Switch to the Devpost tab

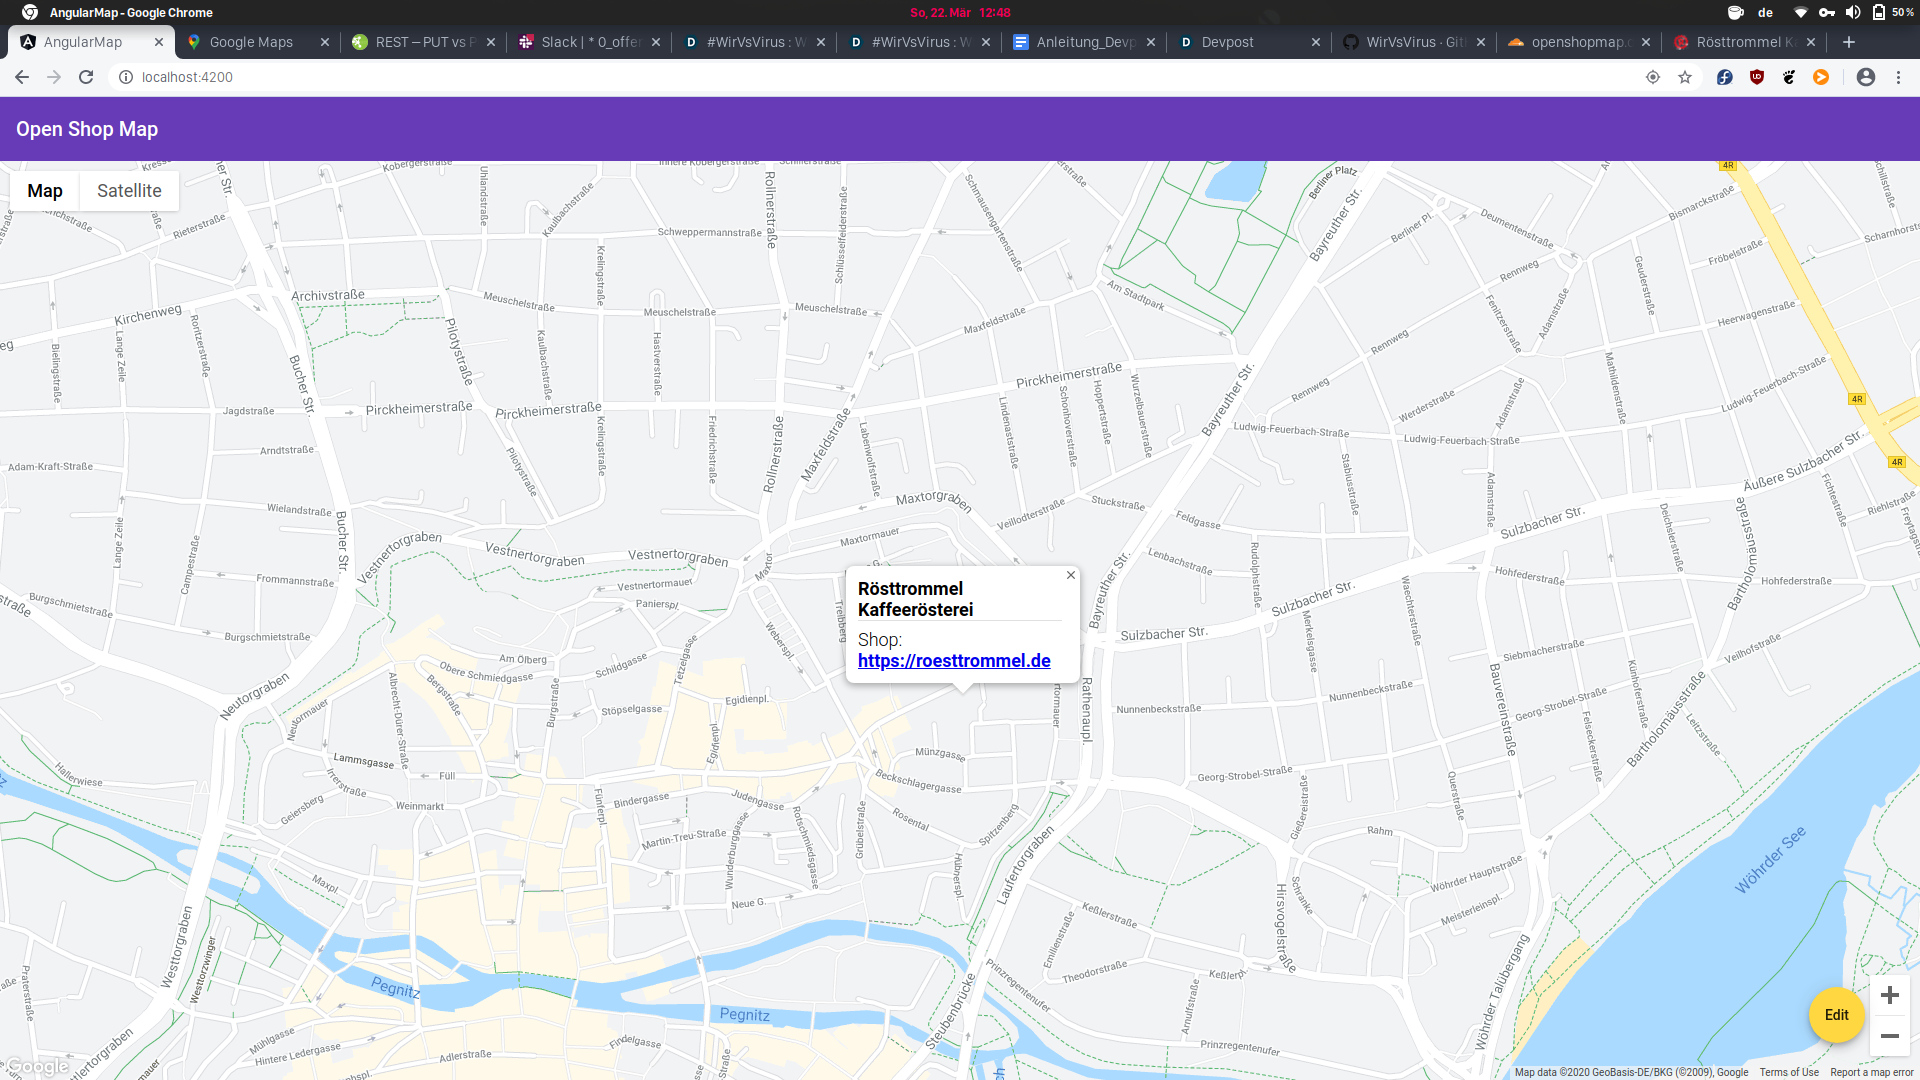(x=1227, y=42)
